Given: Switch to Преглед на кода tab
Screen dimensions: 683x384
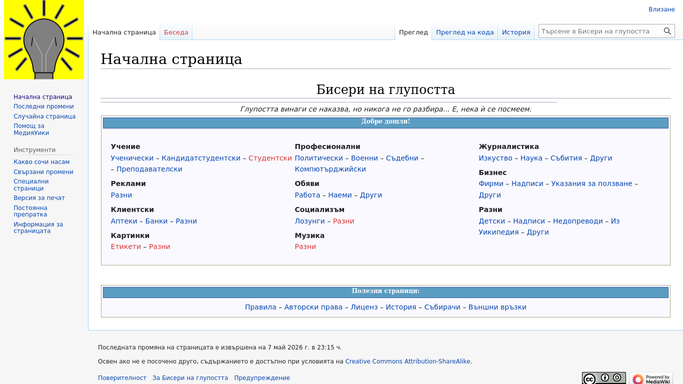Looking at the screenshot, I should (465, 32).
